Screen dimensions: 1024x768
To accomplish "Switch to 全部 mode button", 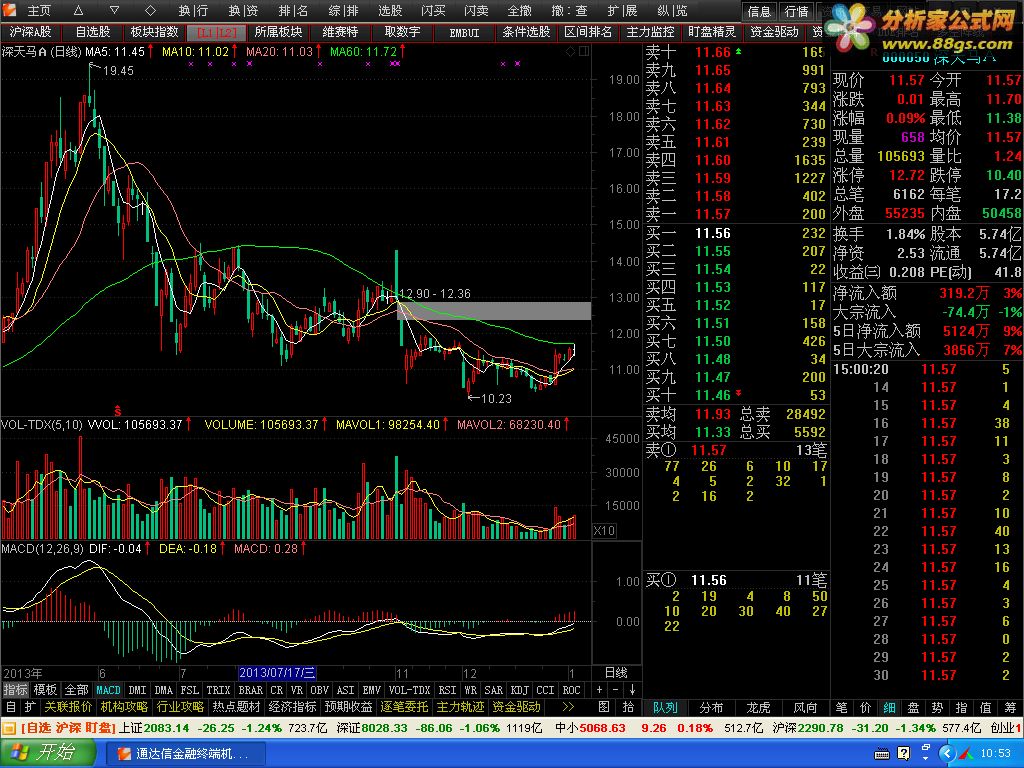I will click(x=76, y=690).
